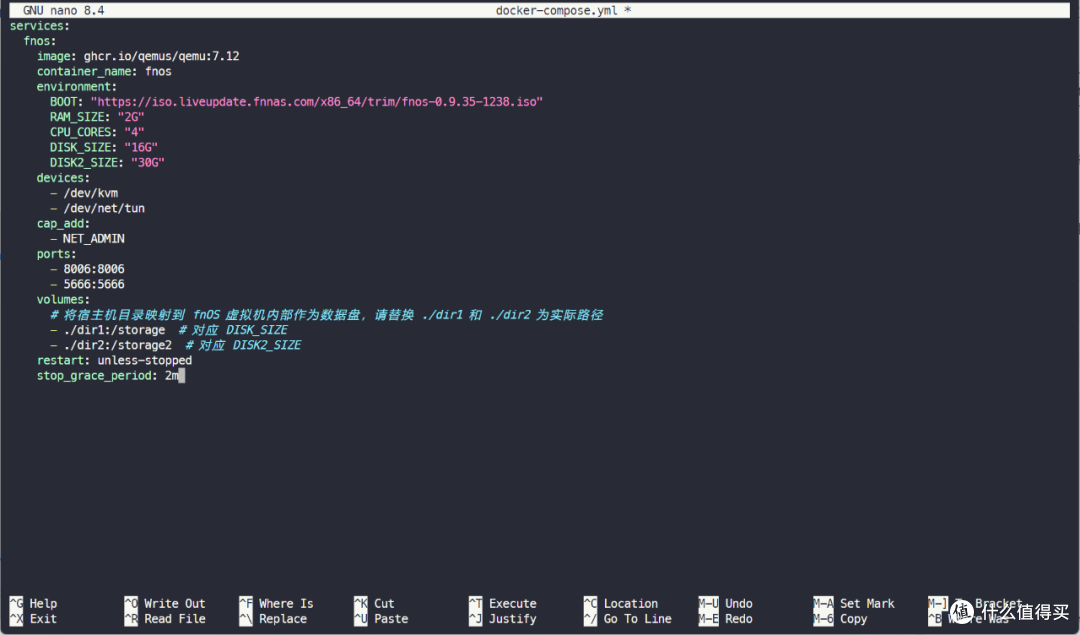The height and width of the screenshot is (635, 1080).
Task: Click the RAM_SIZE "2G" value line
Action: [x=110, y=116]
